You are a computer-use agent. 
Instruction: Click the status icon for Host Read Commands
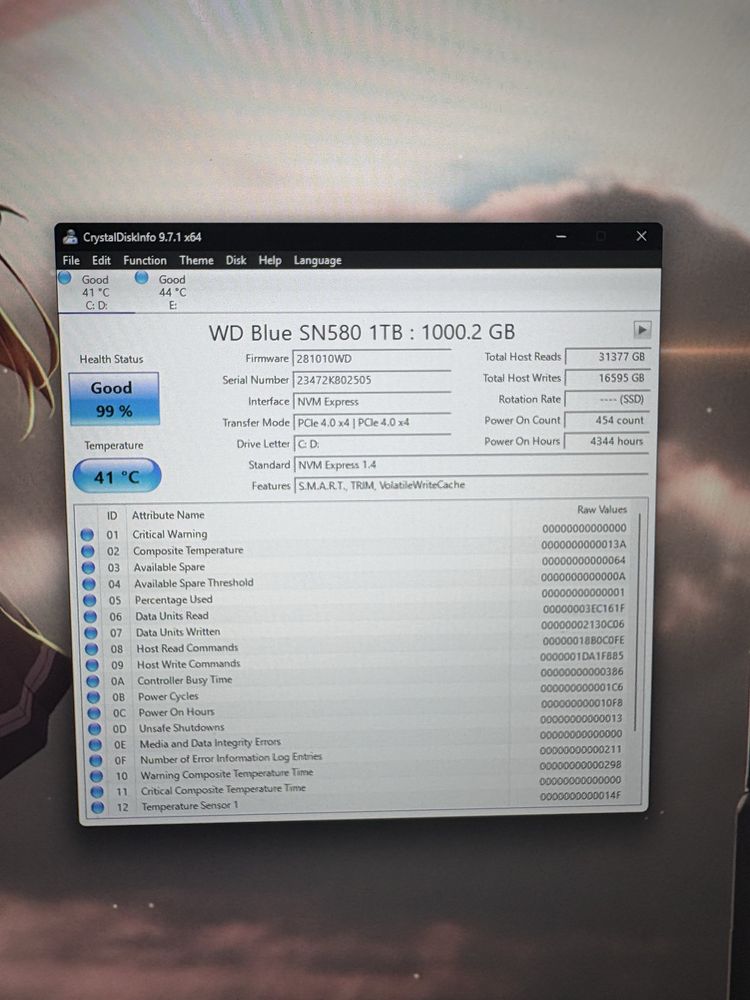[x=92, y=649]
